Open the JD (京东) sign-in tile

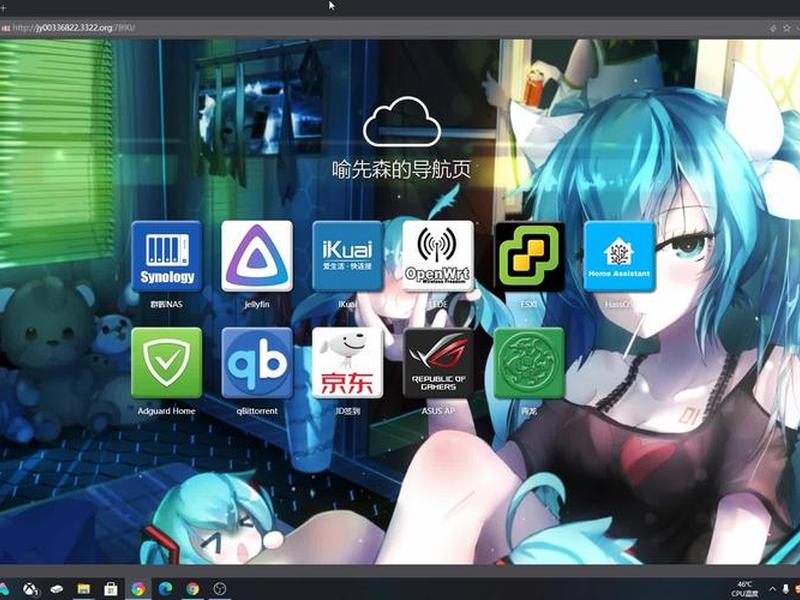pyautogui.click(x=347, y=363)
